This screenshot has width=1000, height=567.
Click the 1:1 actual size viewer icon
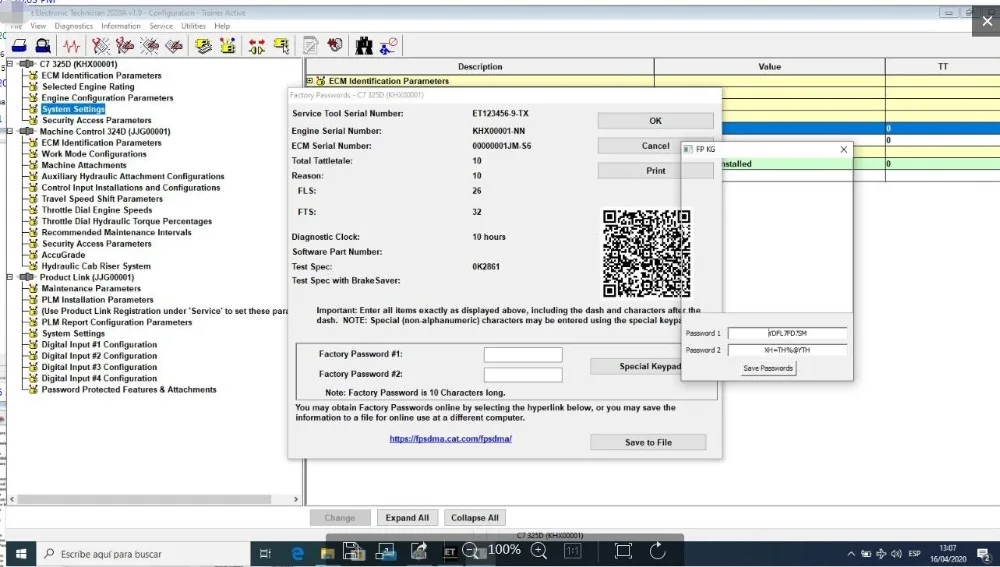pos(573,551)
